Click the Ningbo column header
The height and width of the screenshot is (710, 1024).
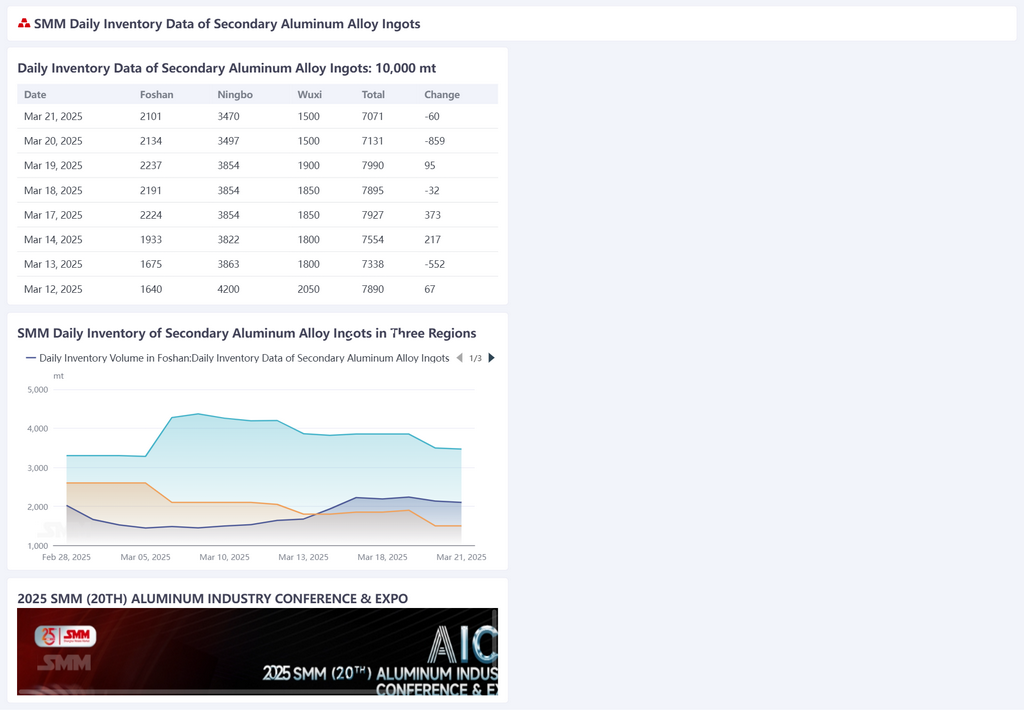[x=235, y=95]
